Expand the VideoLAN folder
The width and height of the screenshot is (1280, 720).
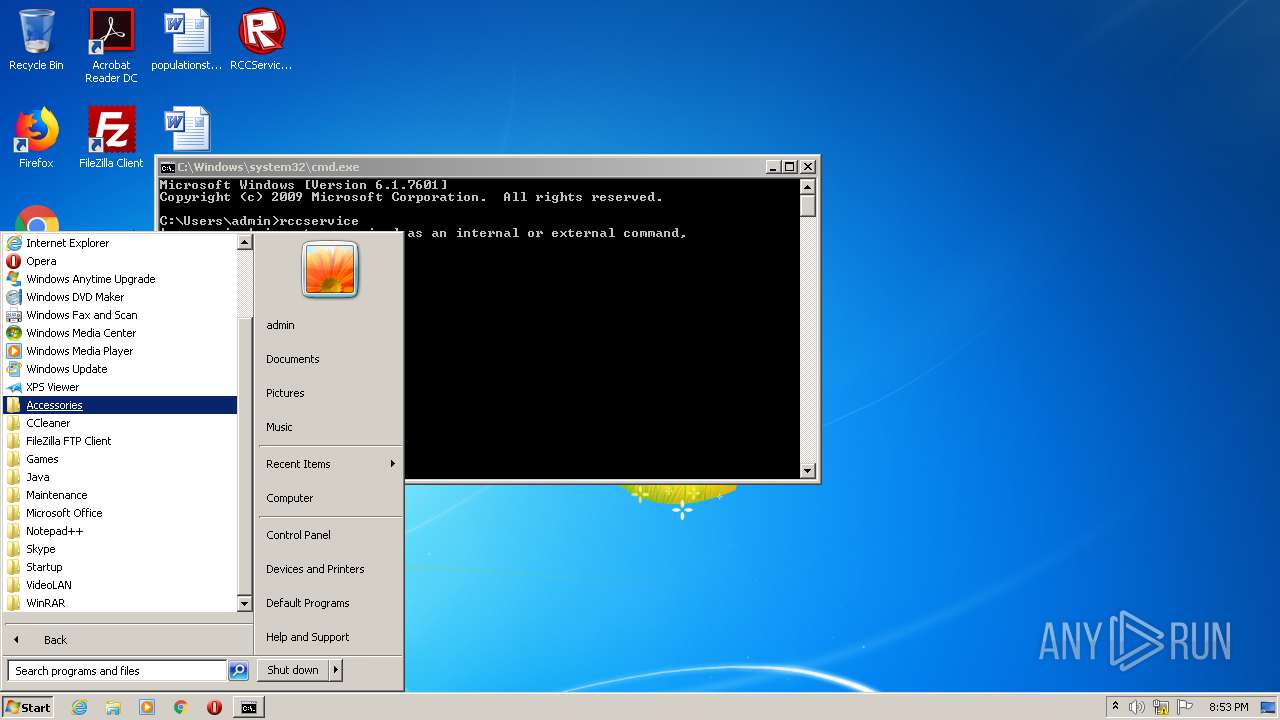pos(120,585)
